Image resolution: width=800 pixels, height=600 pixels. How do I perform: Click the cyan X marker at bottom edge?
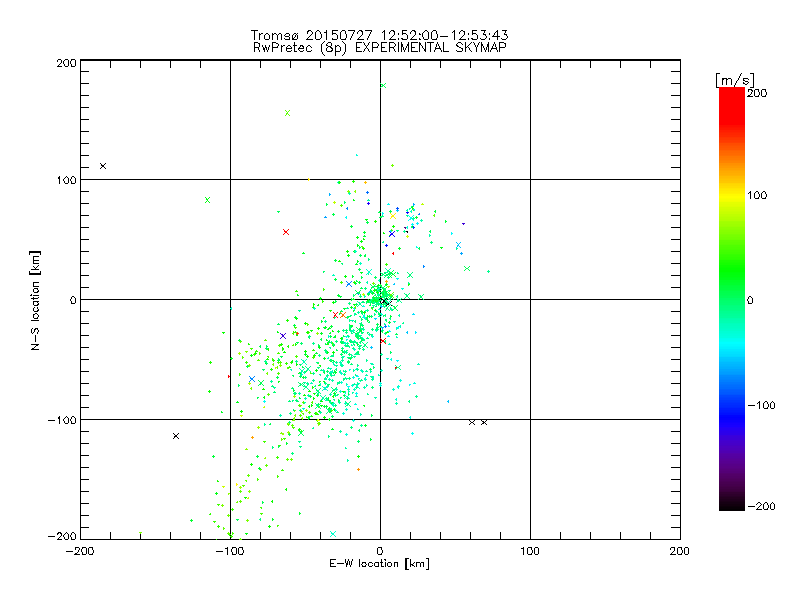tap(333, 534)
